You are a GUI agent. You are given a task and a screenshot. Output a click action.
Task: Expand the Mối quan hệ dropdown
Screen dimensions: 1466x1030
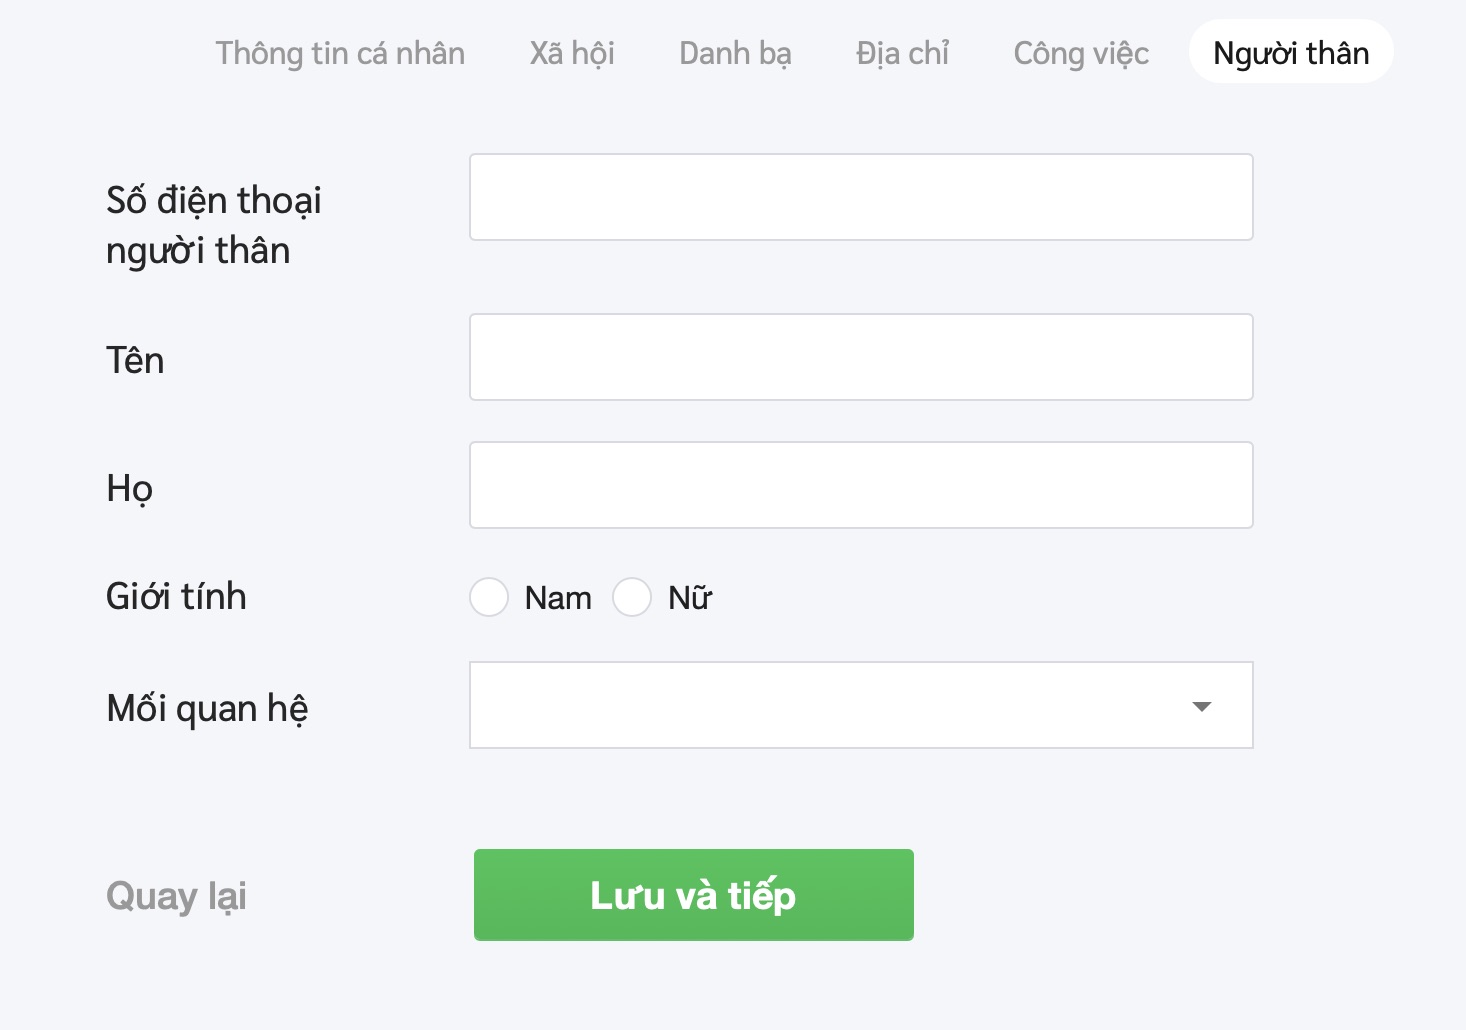click(840, 705)
